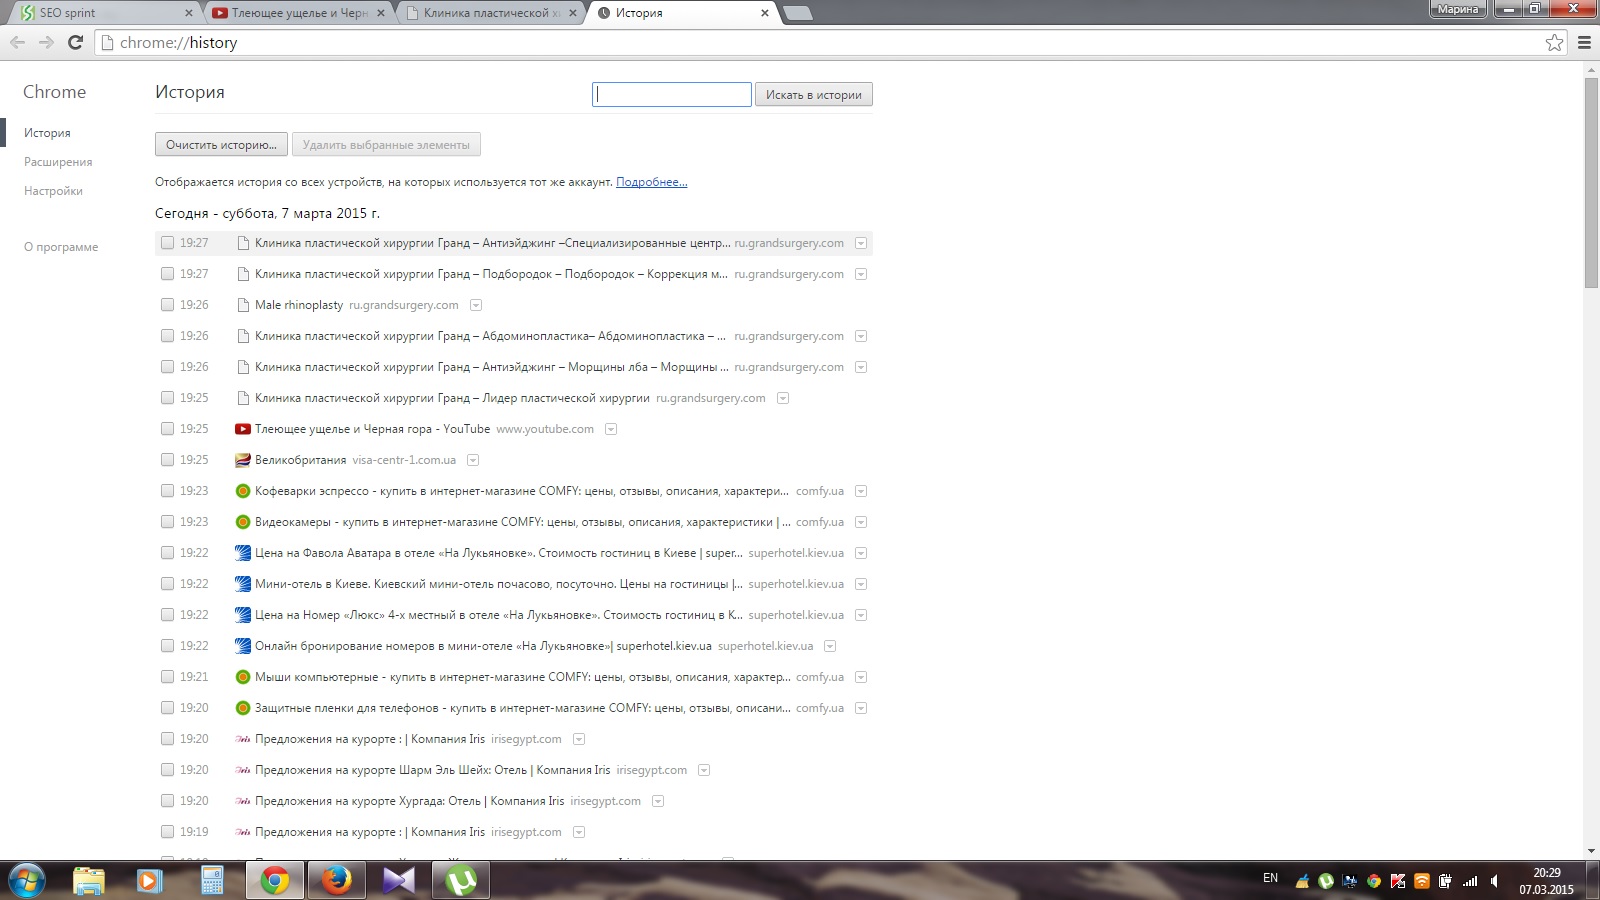Launch Firefox from the taskbar

[337, 880]
